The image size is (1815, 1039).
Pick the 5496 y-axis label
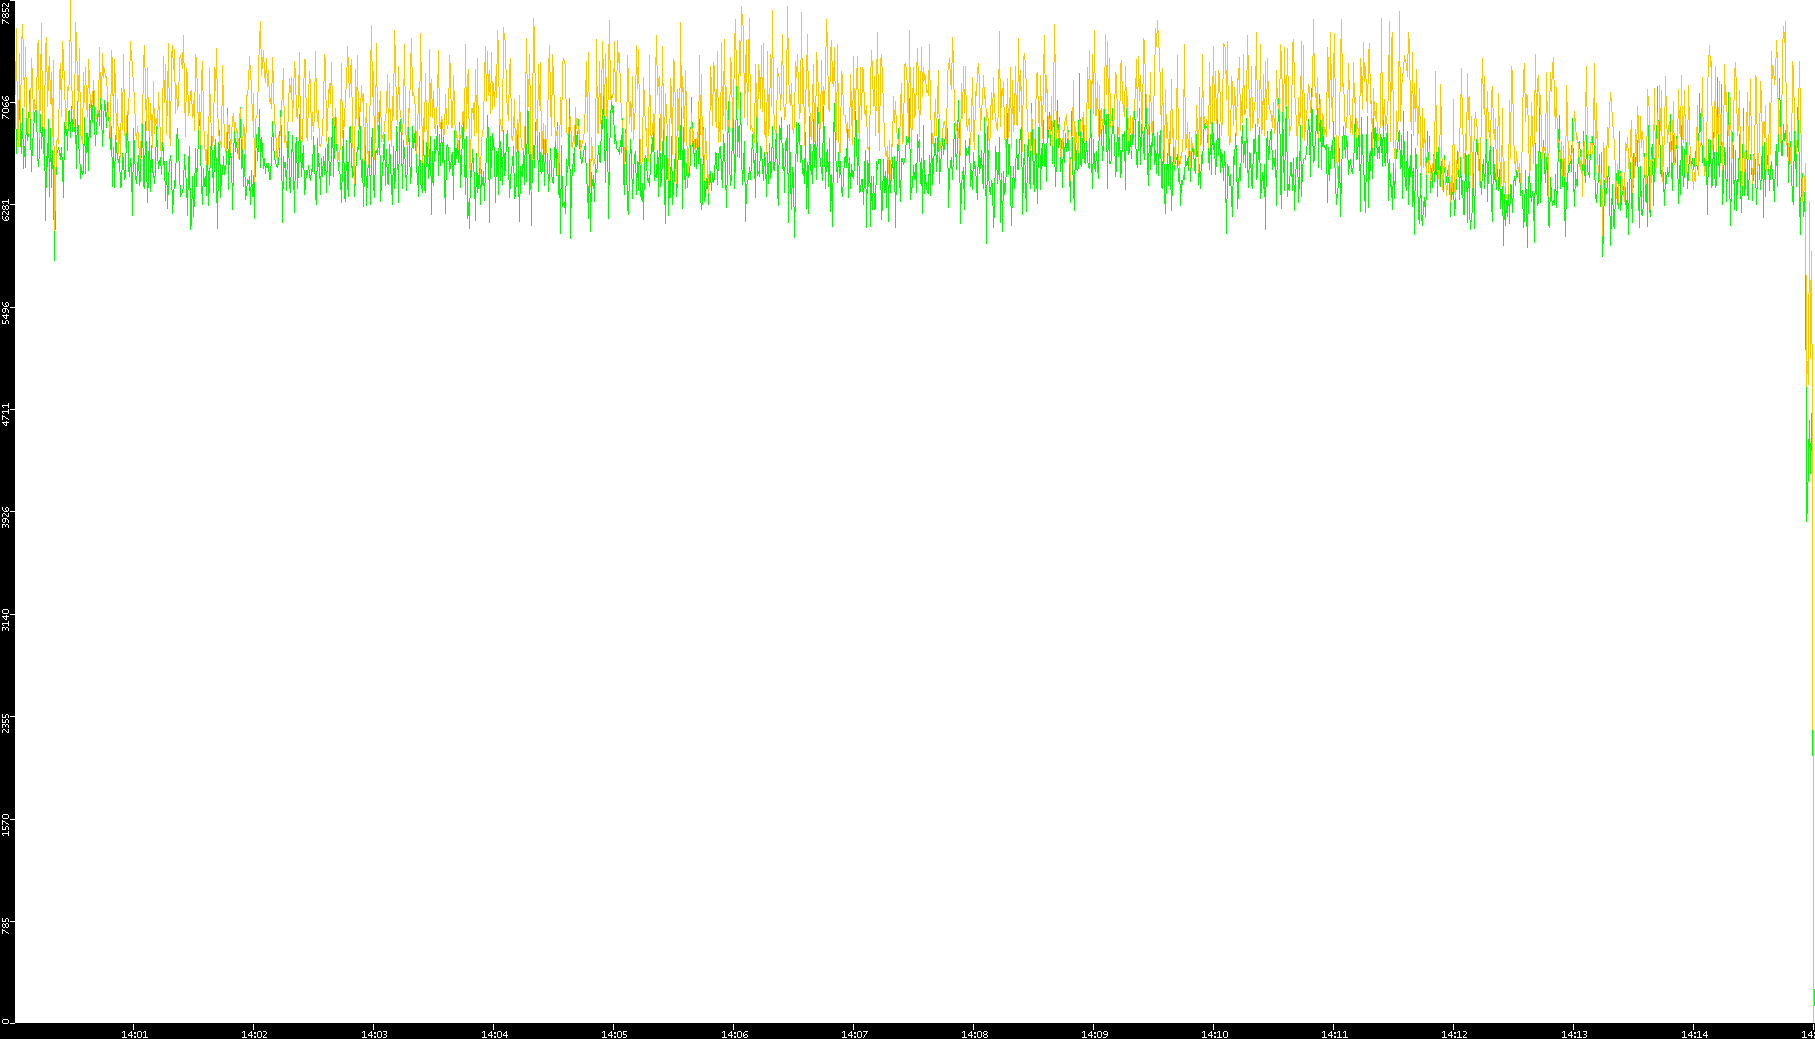(x=6, y=312)
